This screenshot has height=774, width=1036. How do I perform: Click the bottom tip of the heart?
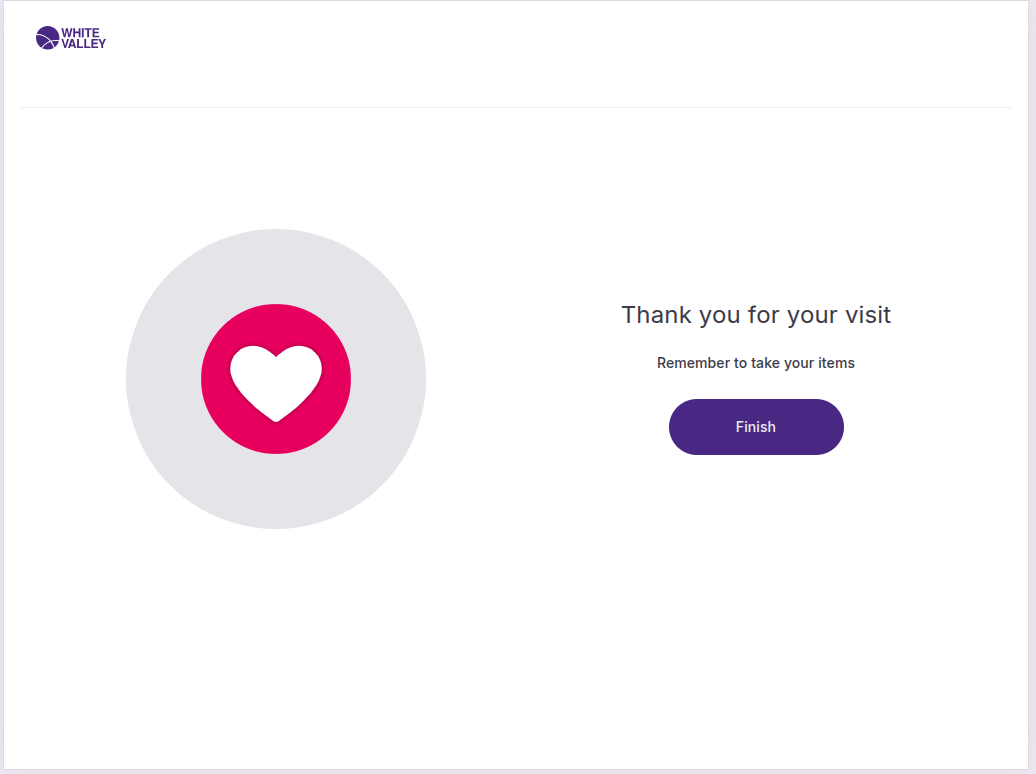click(276, 417)
